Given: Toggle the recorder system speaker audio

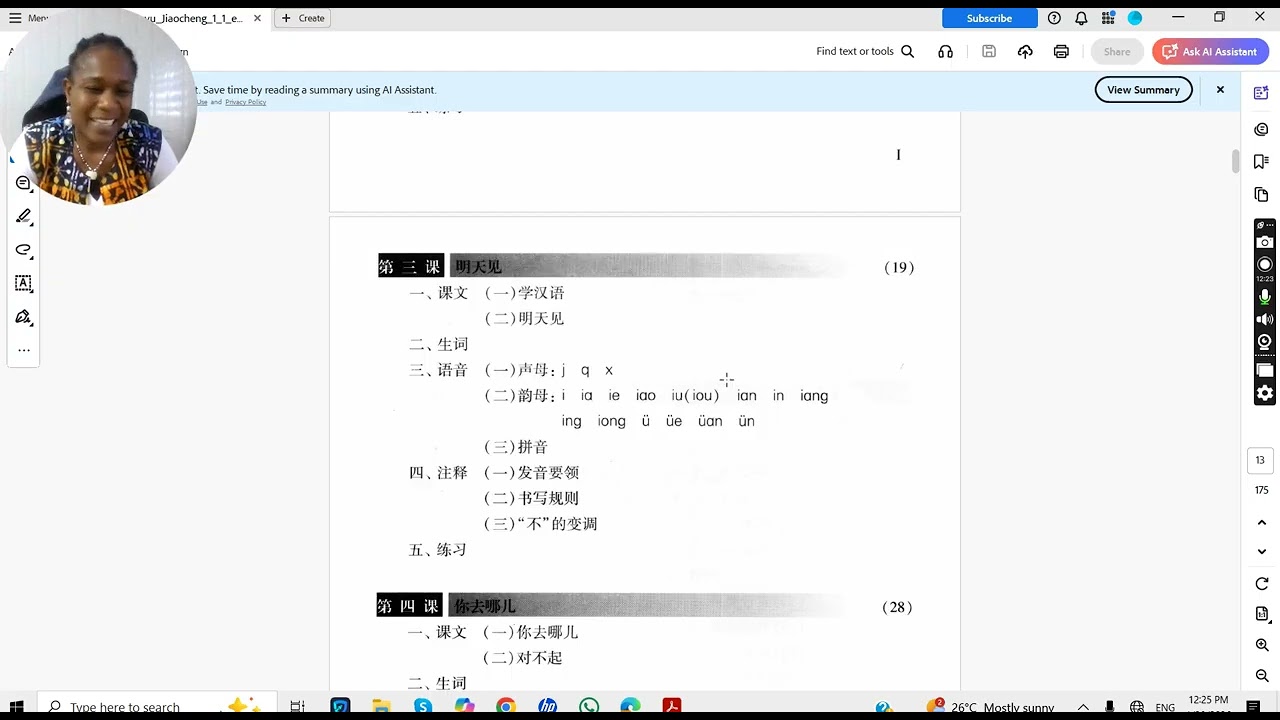Looking at the screenshot, I should click(1265, 319).
